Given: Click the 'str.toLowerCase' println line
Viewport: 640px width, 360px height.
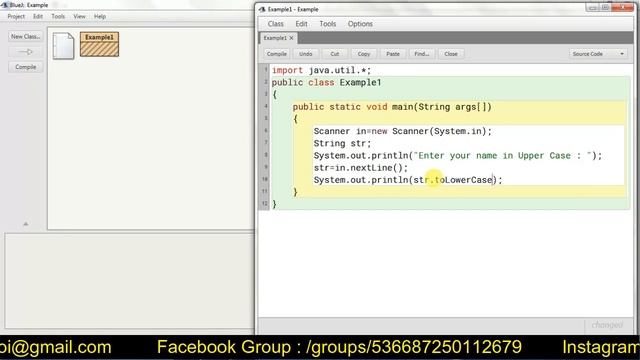Looking at the screenshot, I should [408, 180].
